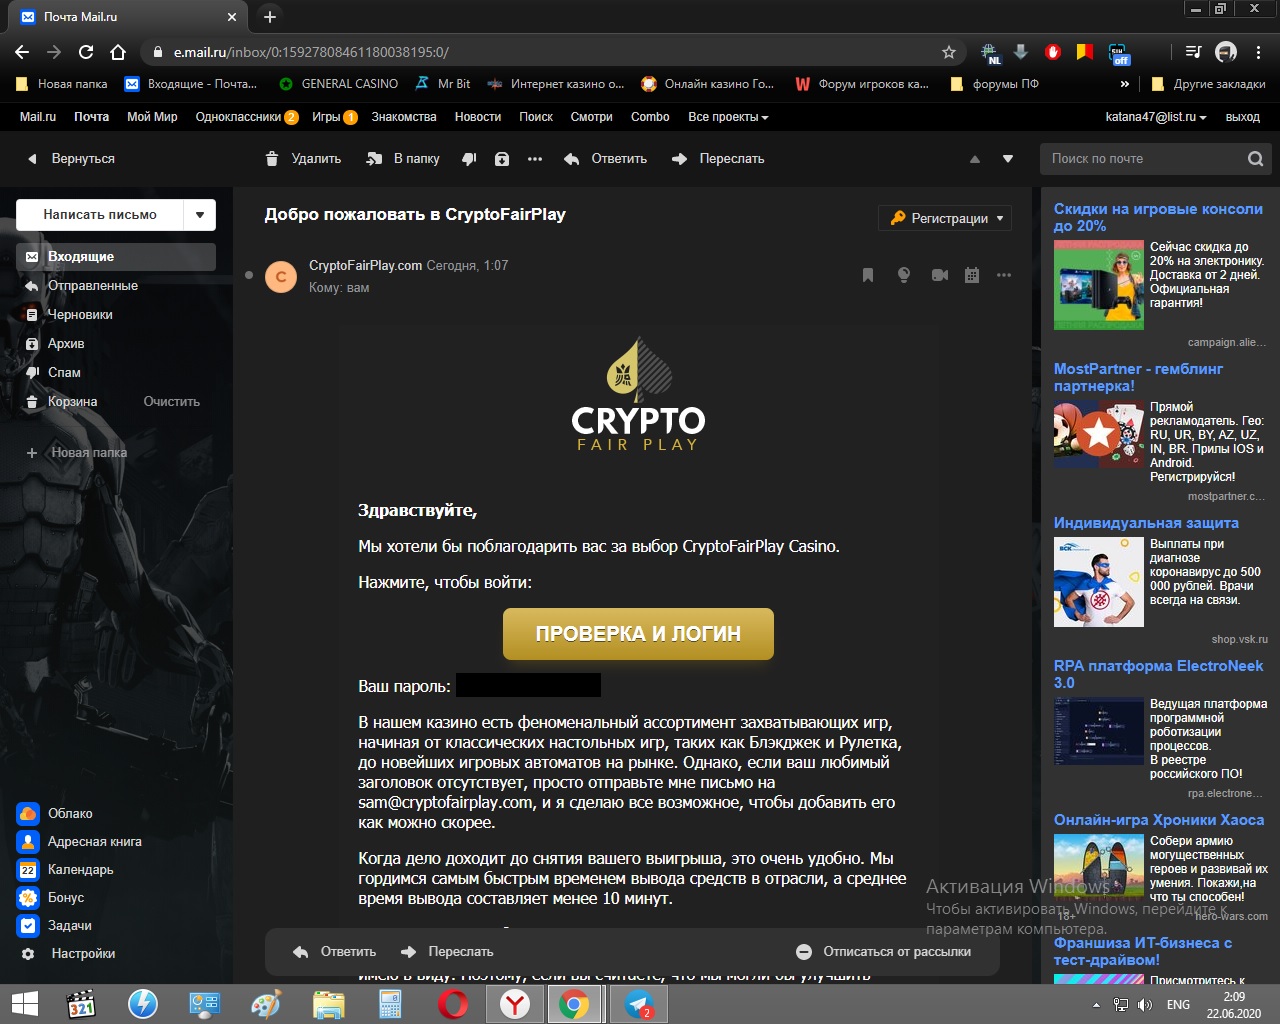Open the Черновики folder
The width and height of the screenshot is (1280, 1024).
pyautogui.click(x=116, y=315)
